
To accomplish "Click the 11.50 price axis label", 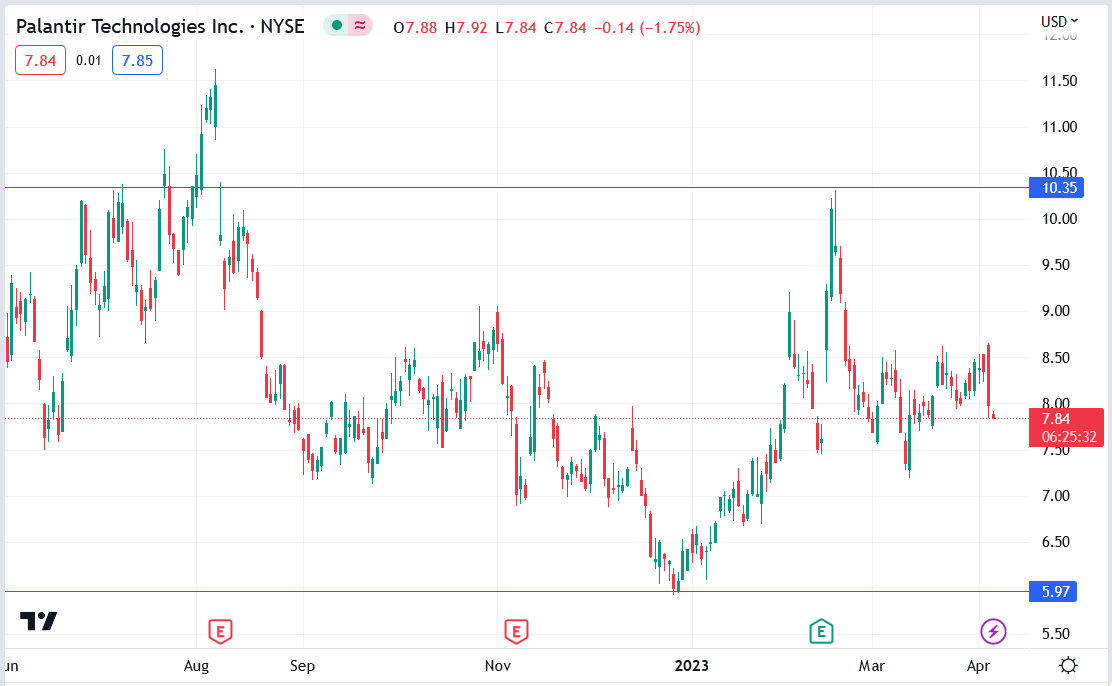I will pos(1060,81).
